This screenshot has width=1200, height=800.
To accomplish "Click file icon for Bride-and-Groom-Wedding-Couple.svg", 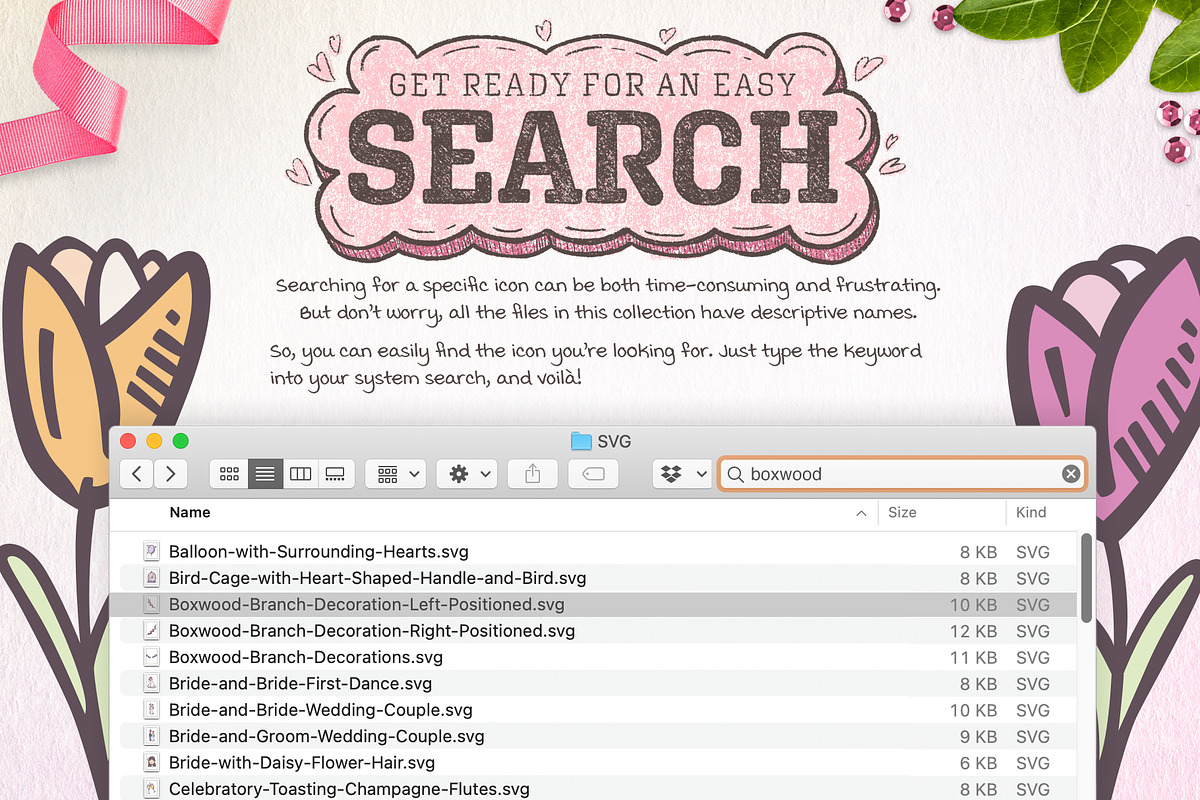I will point(151,736).
